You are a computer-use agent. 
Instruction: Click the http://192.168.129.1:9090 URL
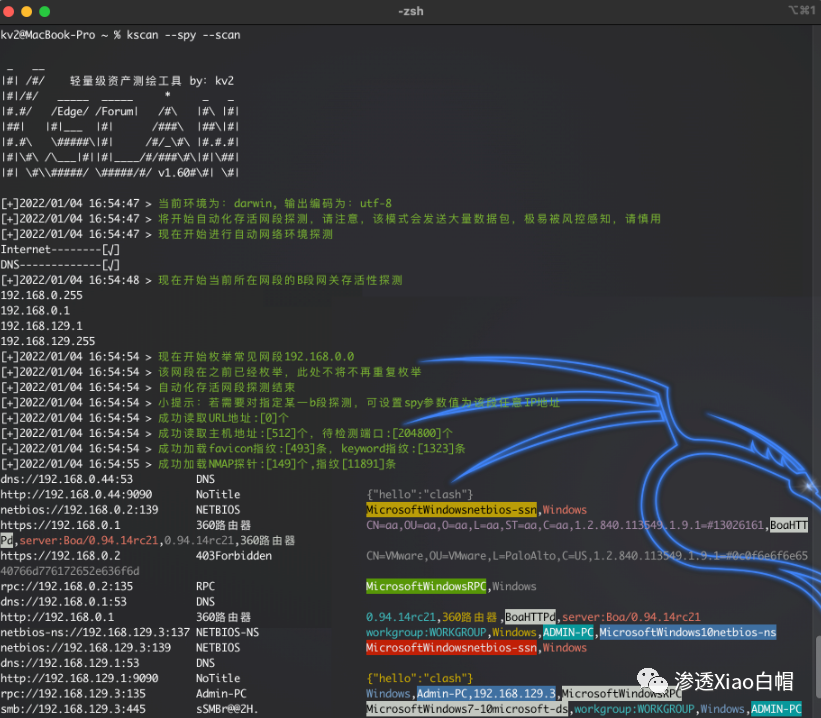click(80, 678)
